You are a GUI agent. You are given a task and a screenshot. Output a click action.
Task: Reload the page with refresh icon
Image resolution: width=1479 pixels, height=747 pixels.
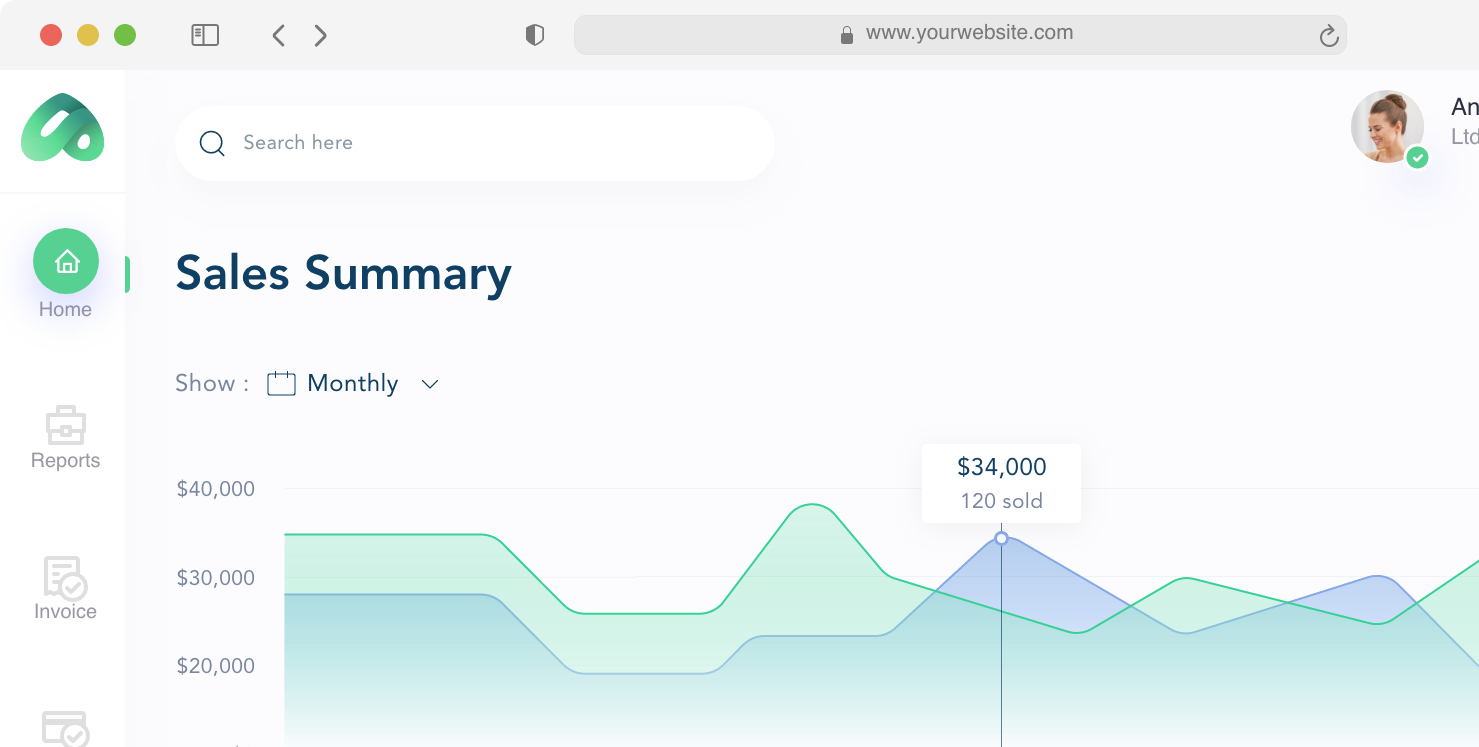click(x=1328, y=36)
